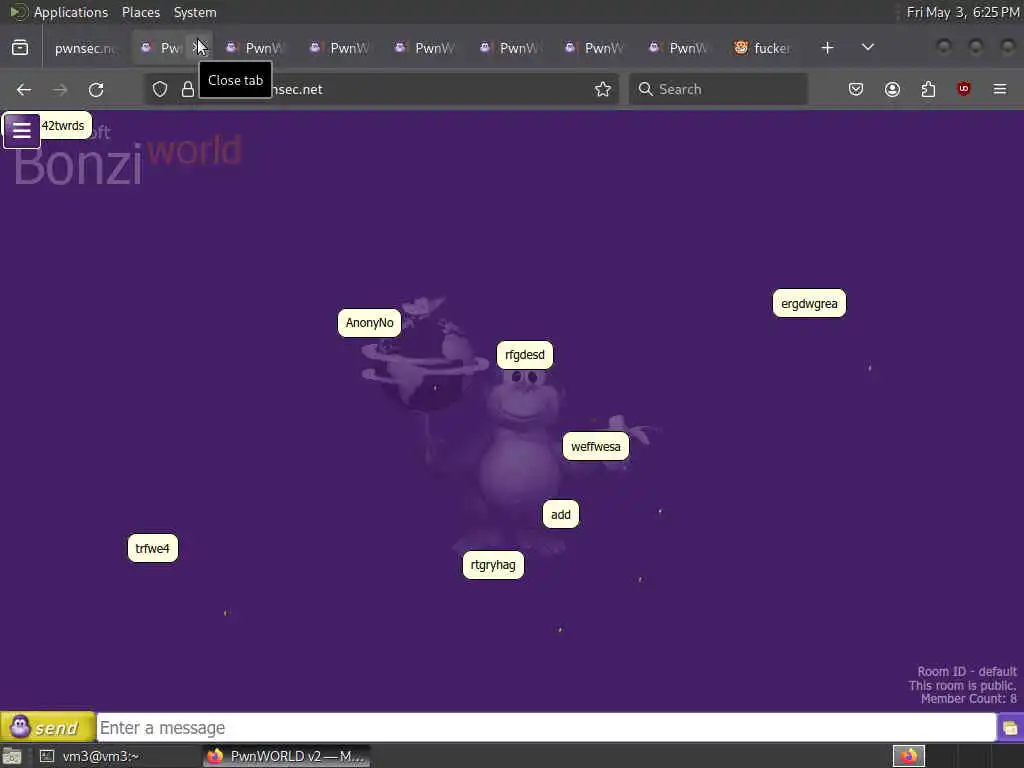The height and width of the screenshot is (768, 1024).
Task: Reload the current page
Action: pos(96,89)
